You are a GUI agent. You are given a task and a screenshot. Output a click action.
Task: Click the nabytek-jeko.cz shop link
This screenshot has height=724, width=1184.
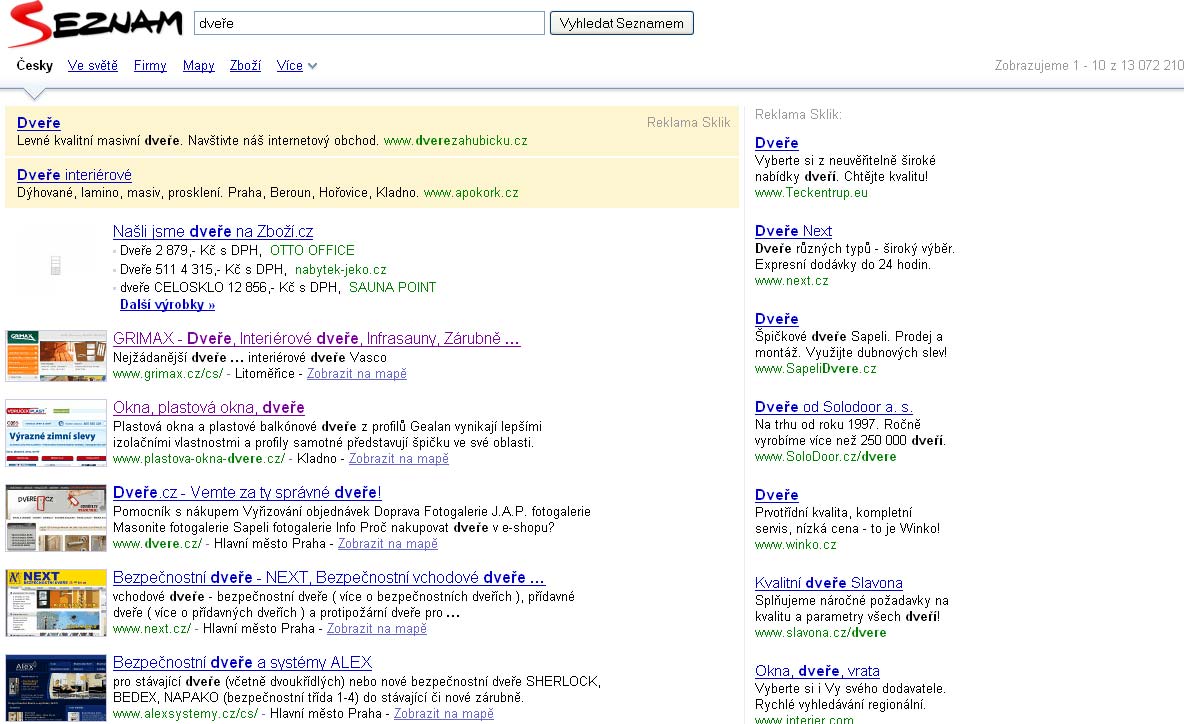[x=341, y=270]
